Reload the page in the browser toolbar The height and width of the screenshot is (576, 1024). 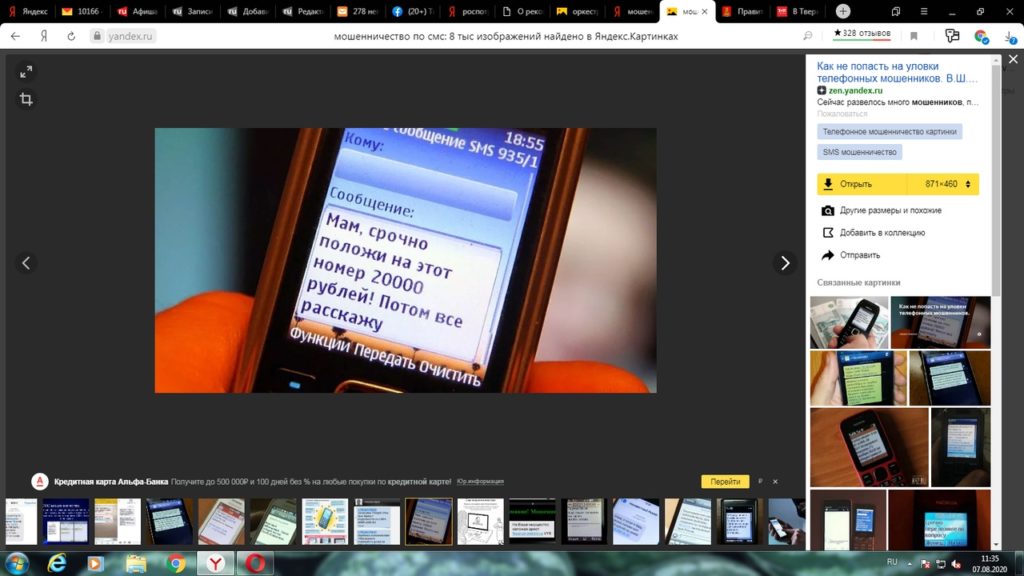pyautogui.click(x=71, y=35)
